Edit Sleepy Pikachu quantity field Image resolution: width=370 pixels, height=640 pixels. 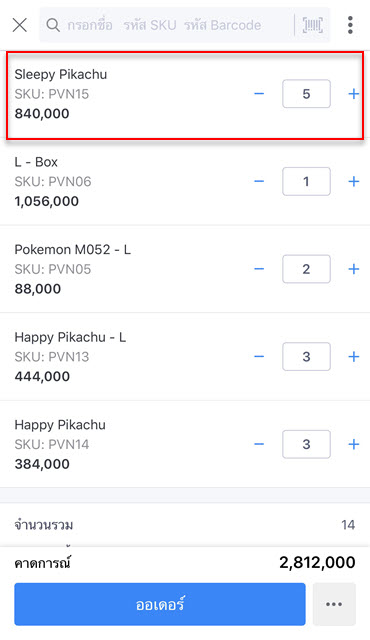[x=306, y=94]
